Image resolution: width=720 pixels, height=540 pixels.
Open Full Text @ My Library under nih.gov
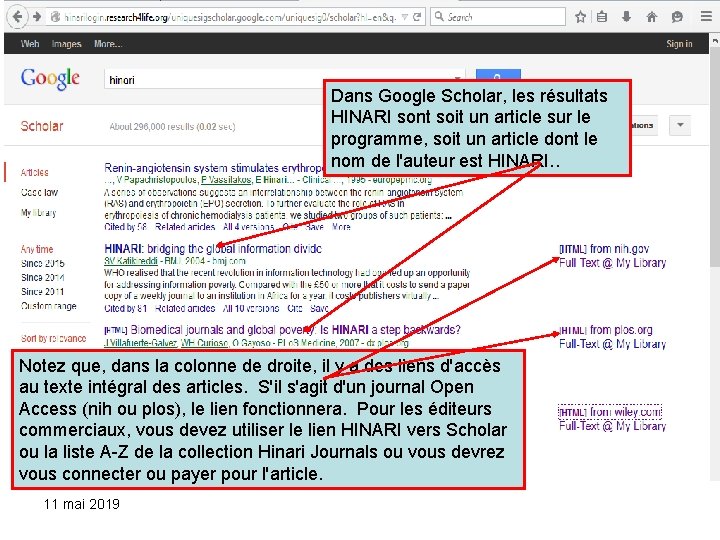(613, 263)
